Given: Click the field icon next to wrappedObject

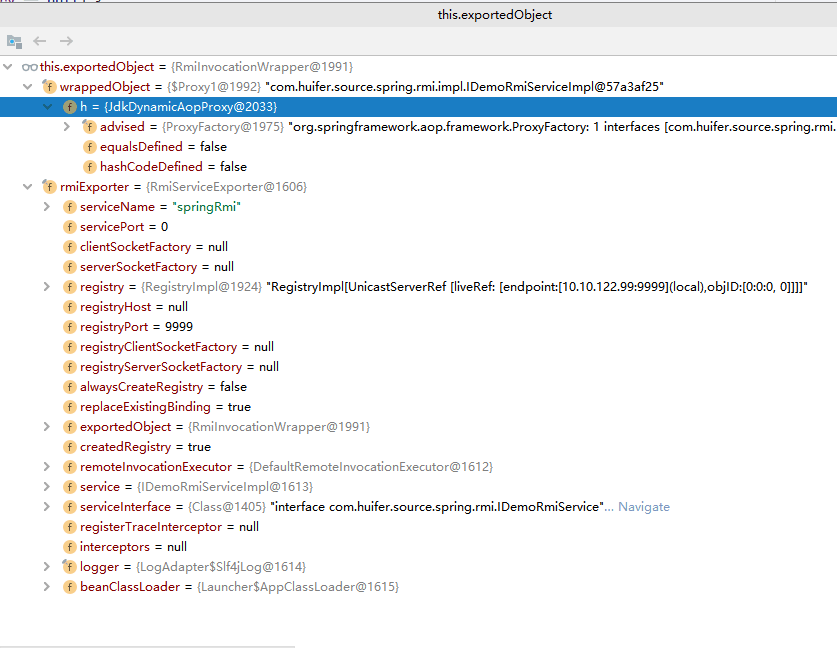Looking at the screenshot, I should [49, 86].
